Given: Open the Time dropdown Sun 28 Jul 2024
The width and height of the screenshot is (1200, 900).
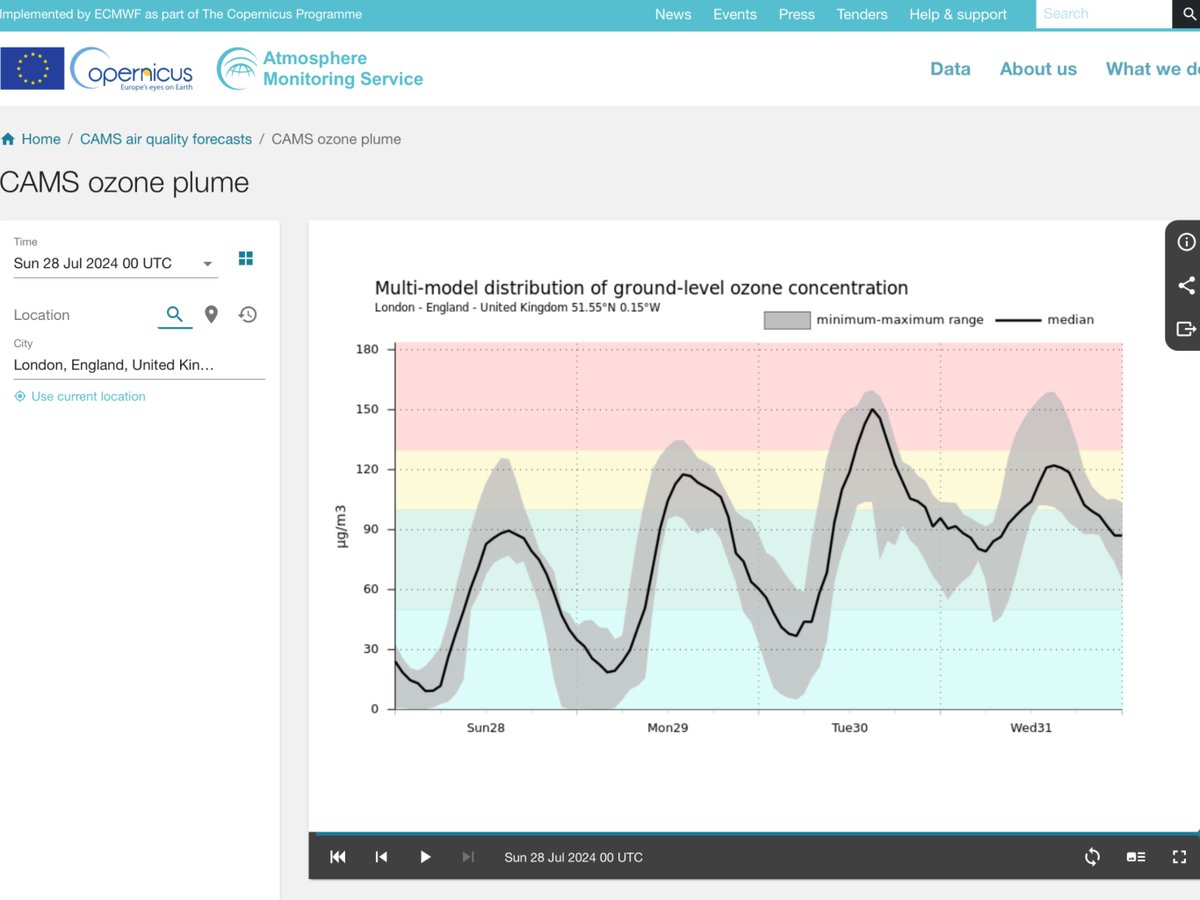Looking at the screenshot, I should point(115,263).
